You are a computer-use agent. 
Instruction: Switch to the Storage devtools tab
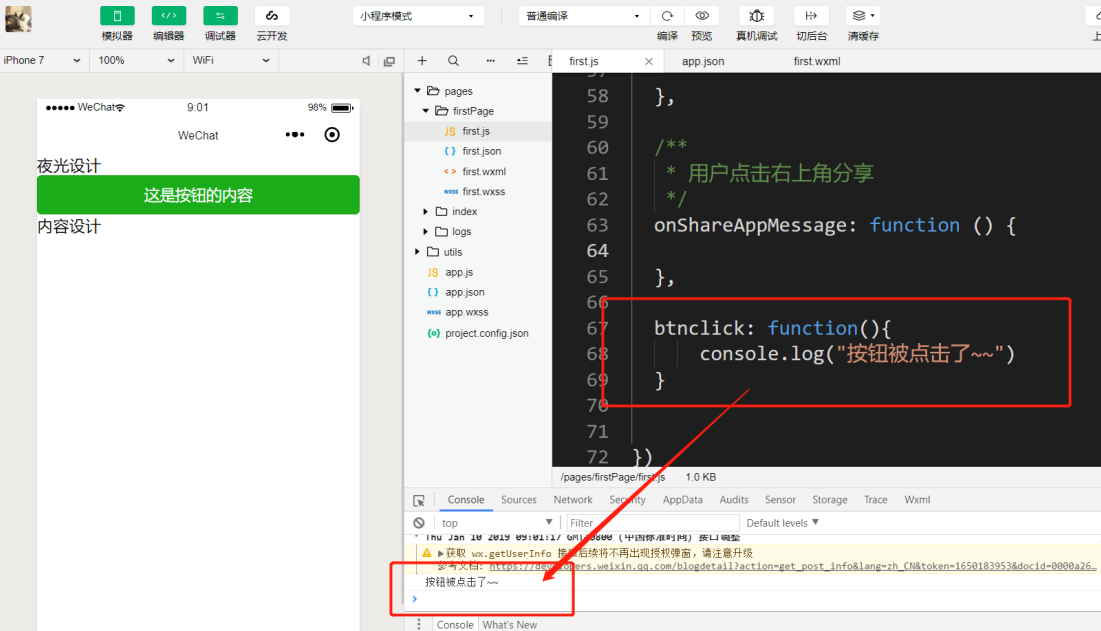[830, 500]
